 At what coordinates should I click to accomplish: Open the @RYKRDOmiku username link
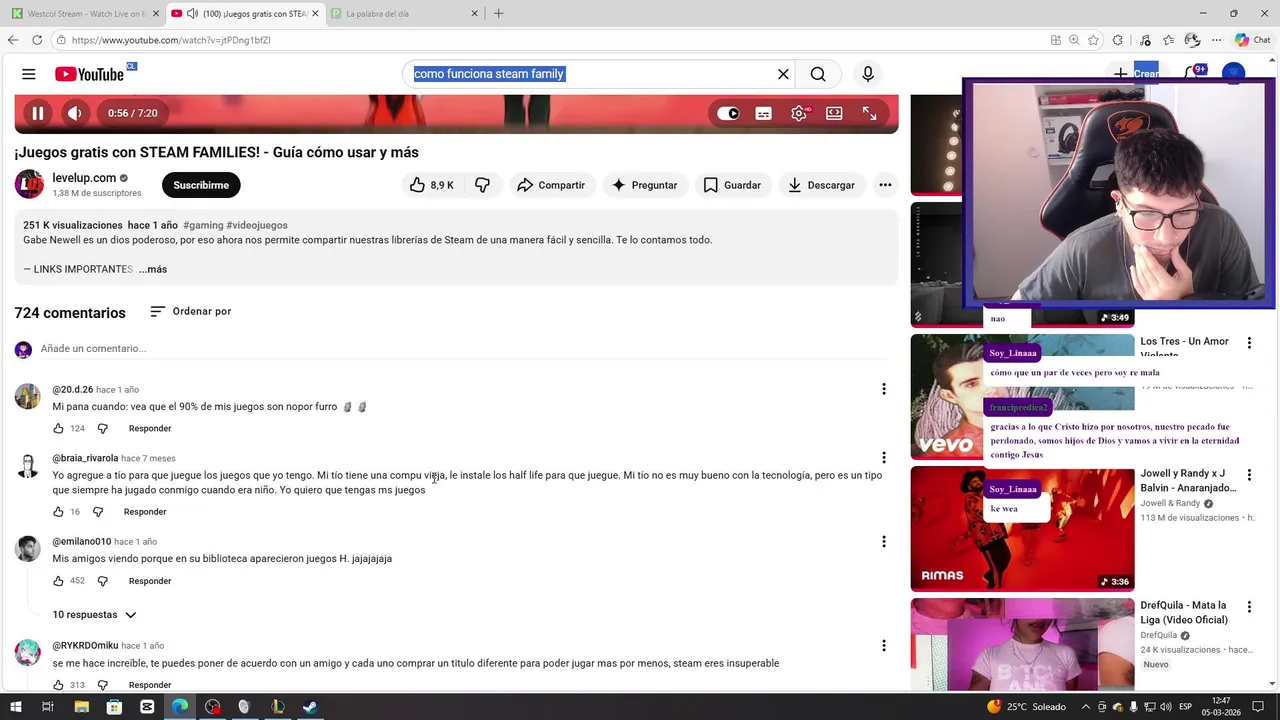tap(85, 646)
